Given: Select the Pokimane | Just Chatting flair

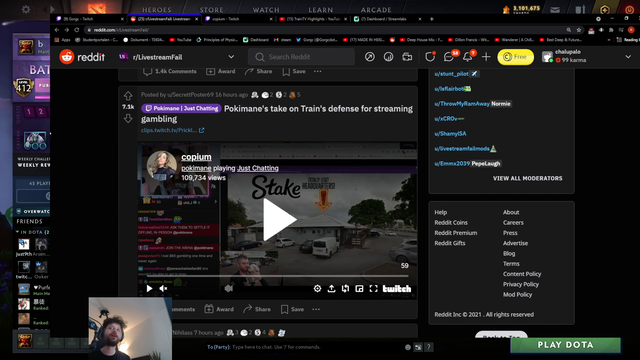Looking at the screenshot, I should click(x=181, y=109).
